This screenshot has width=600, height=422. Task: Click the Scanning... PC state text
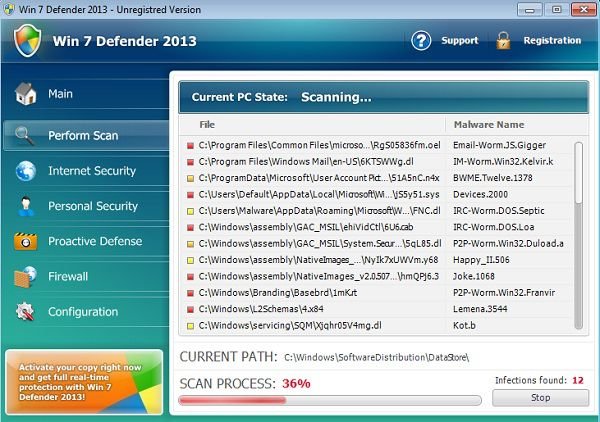click(x=336, y=97)
